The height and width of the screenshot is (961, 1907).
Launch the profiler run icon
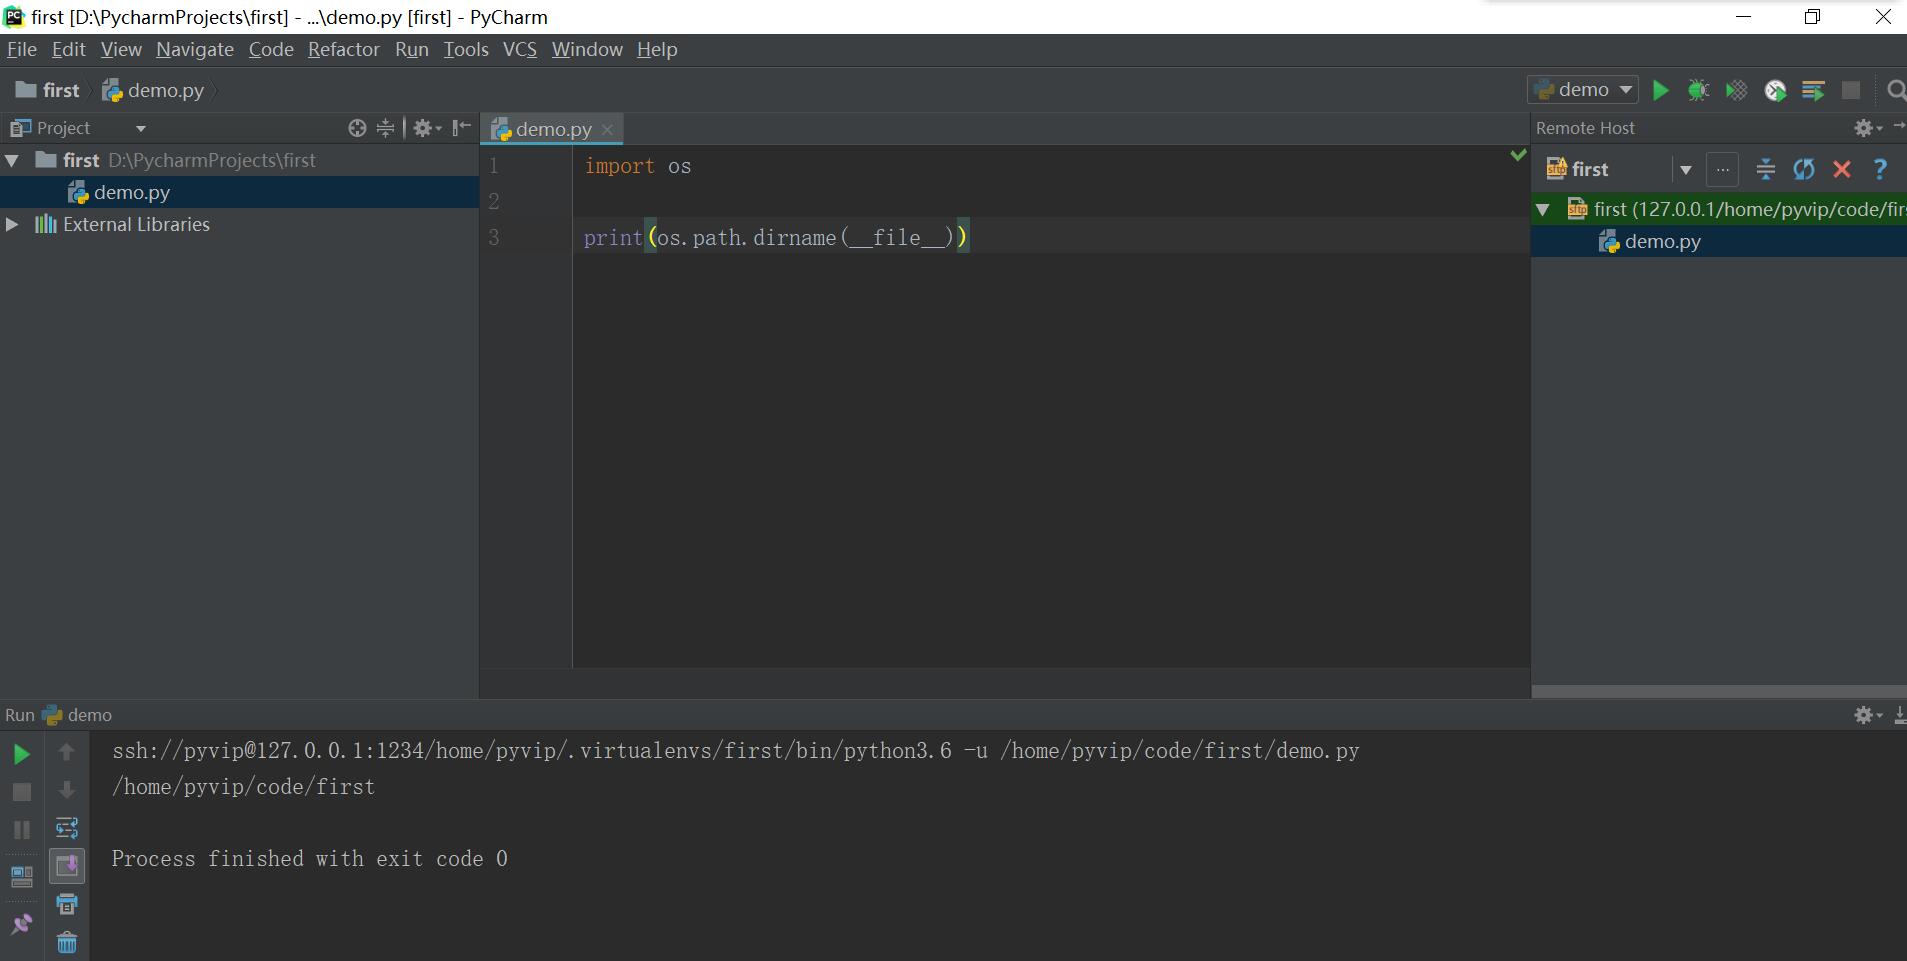point(1775,90)
